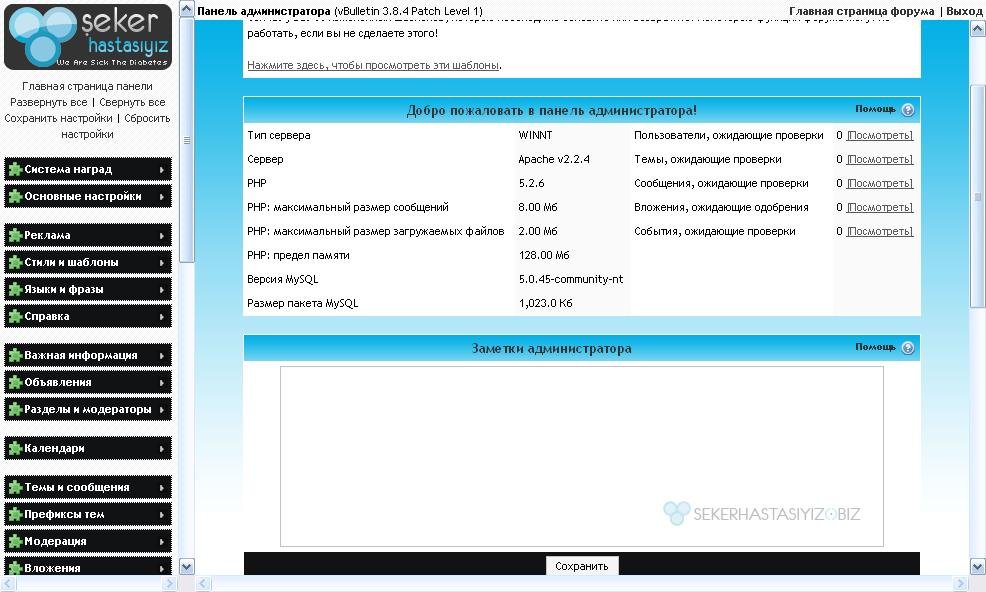Expand Разделы и модераторы menu arrow

pos(162,410)
